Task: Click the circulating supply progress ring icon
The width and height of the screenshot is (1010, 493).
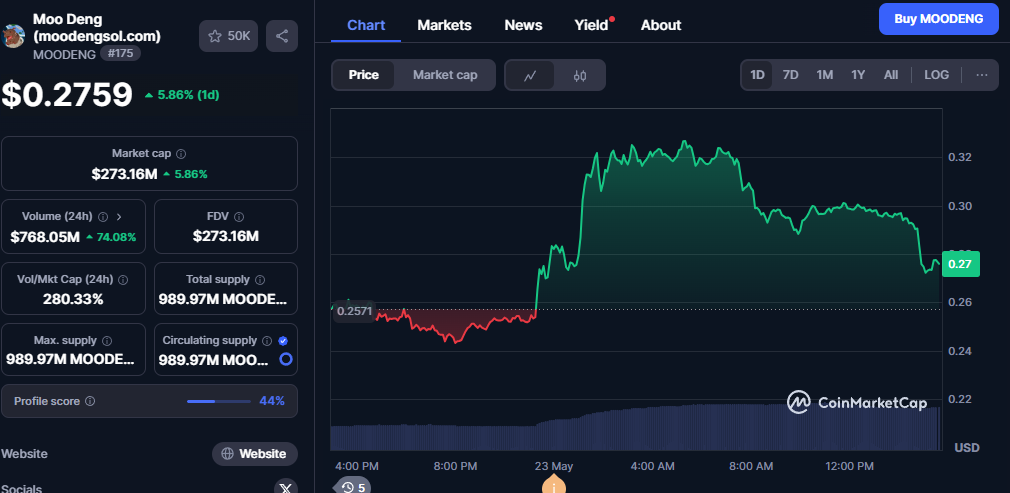Action: point(286,360)
